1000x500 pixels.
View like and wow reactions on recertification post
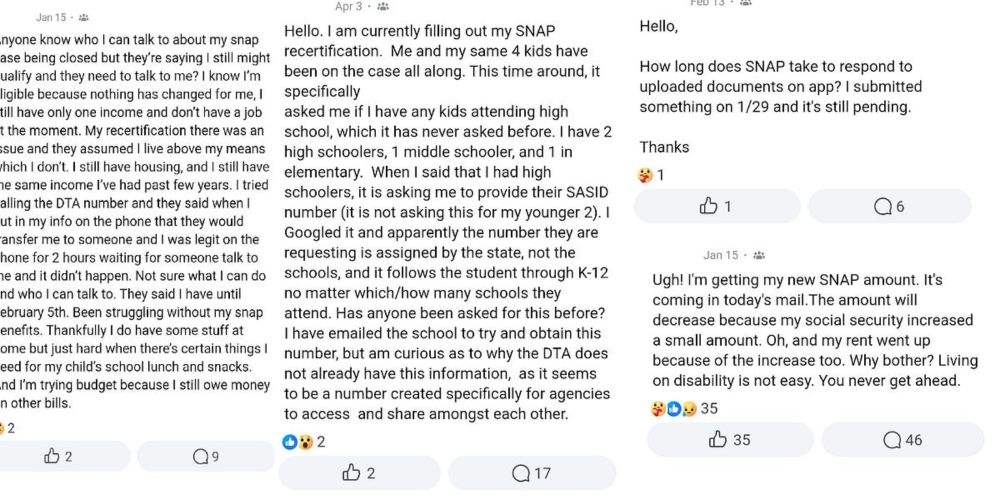[x=304, y=442]
